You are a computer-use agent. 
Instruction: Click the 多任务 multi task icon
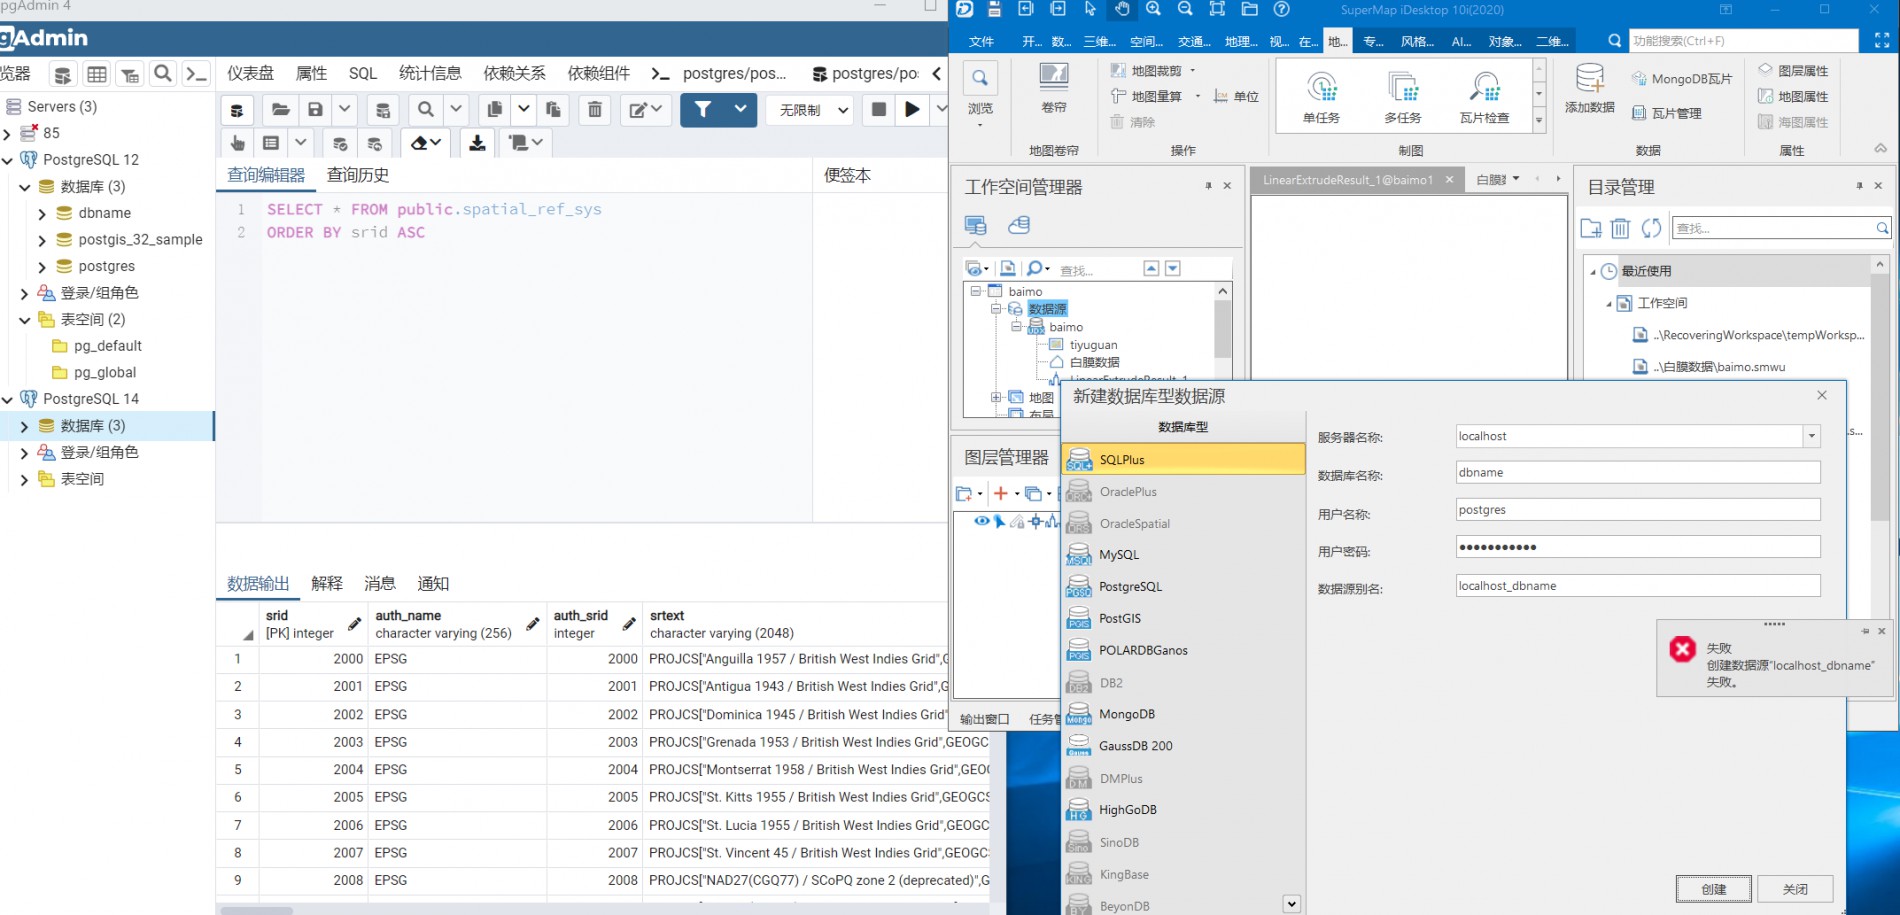1403,97
